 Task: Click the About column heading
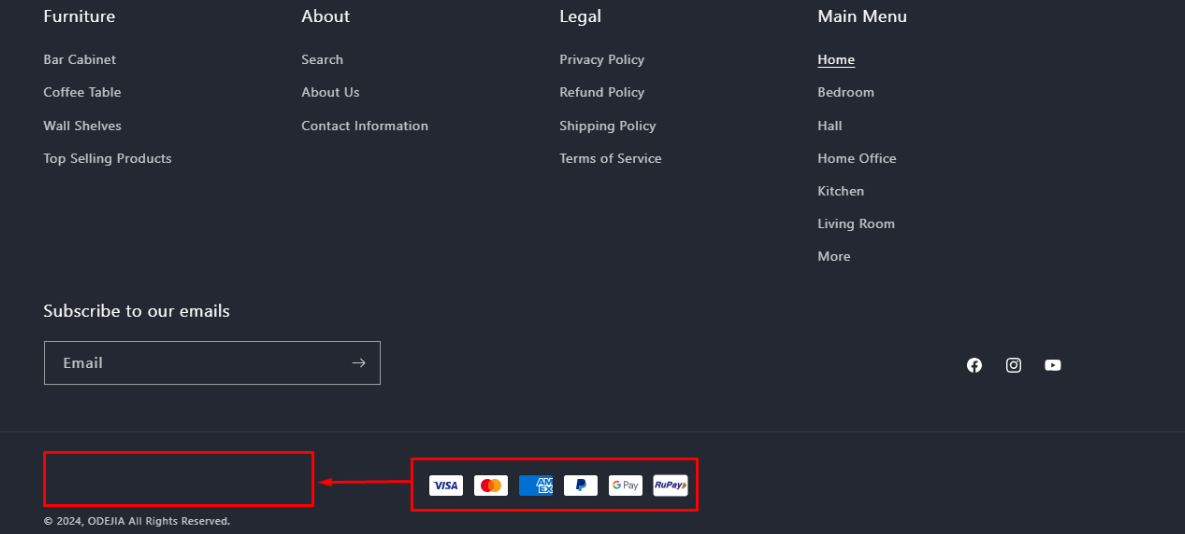(326, 16)
